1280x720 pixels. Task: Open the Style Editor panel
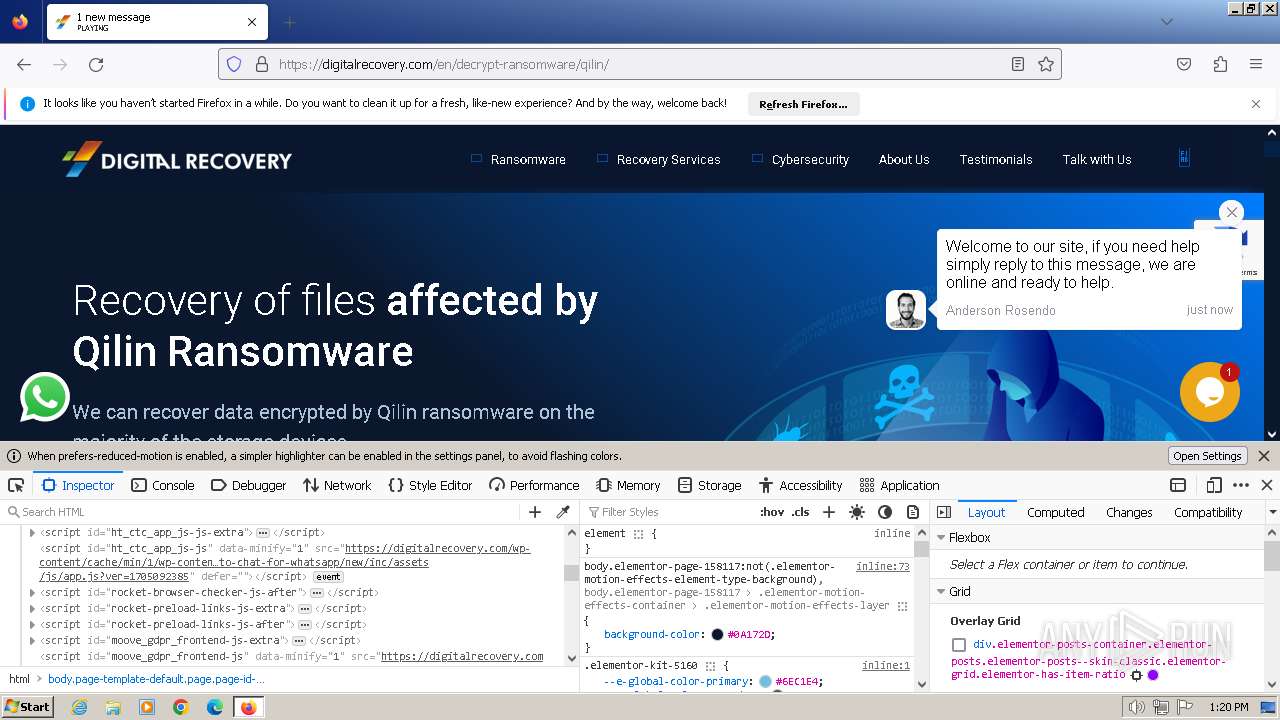[430, 485]
